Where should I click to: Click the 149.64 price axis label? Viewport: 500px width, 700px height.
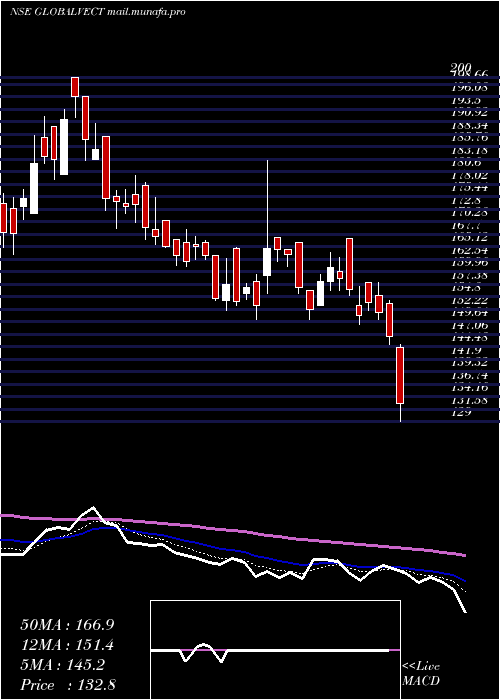pos(469,314)
